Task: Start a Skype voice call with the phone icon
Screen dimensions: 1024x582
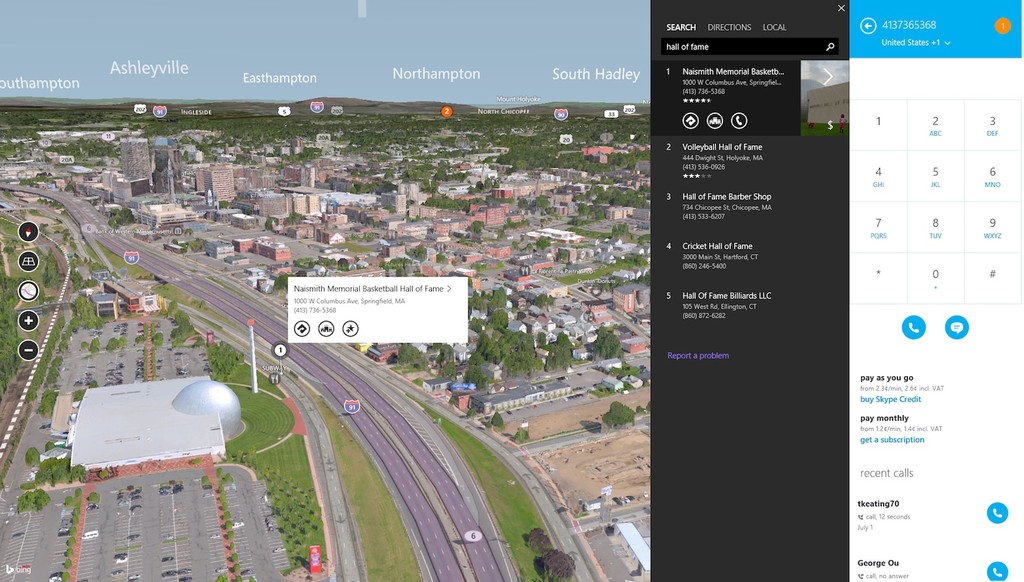Action: pyautogui.click(x=913, y=326)
